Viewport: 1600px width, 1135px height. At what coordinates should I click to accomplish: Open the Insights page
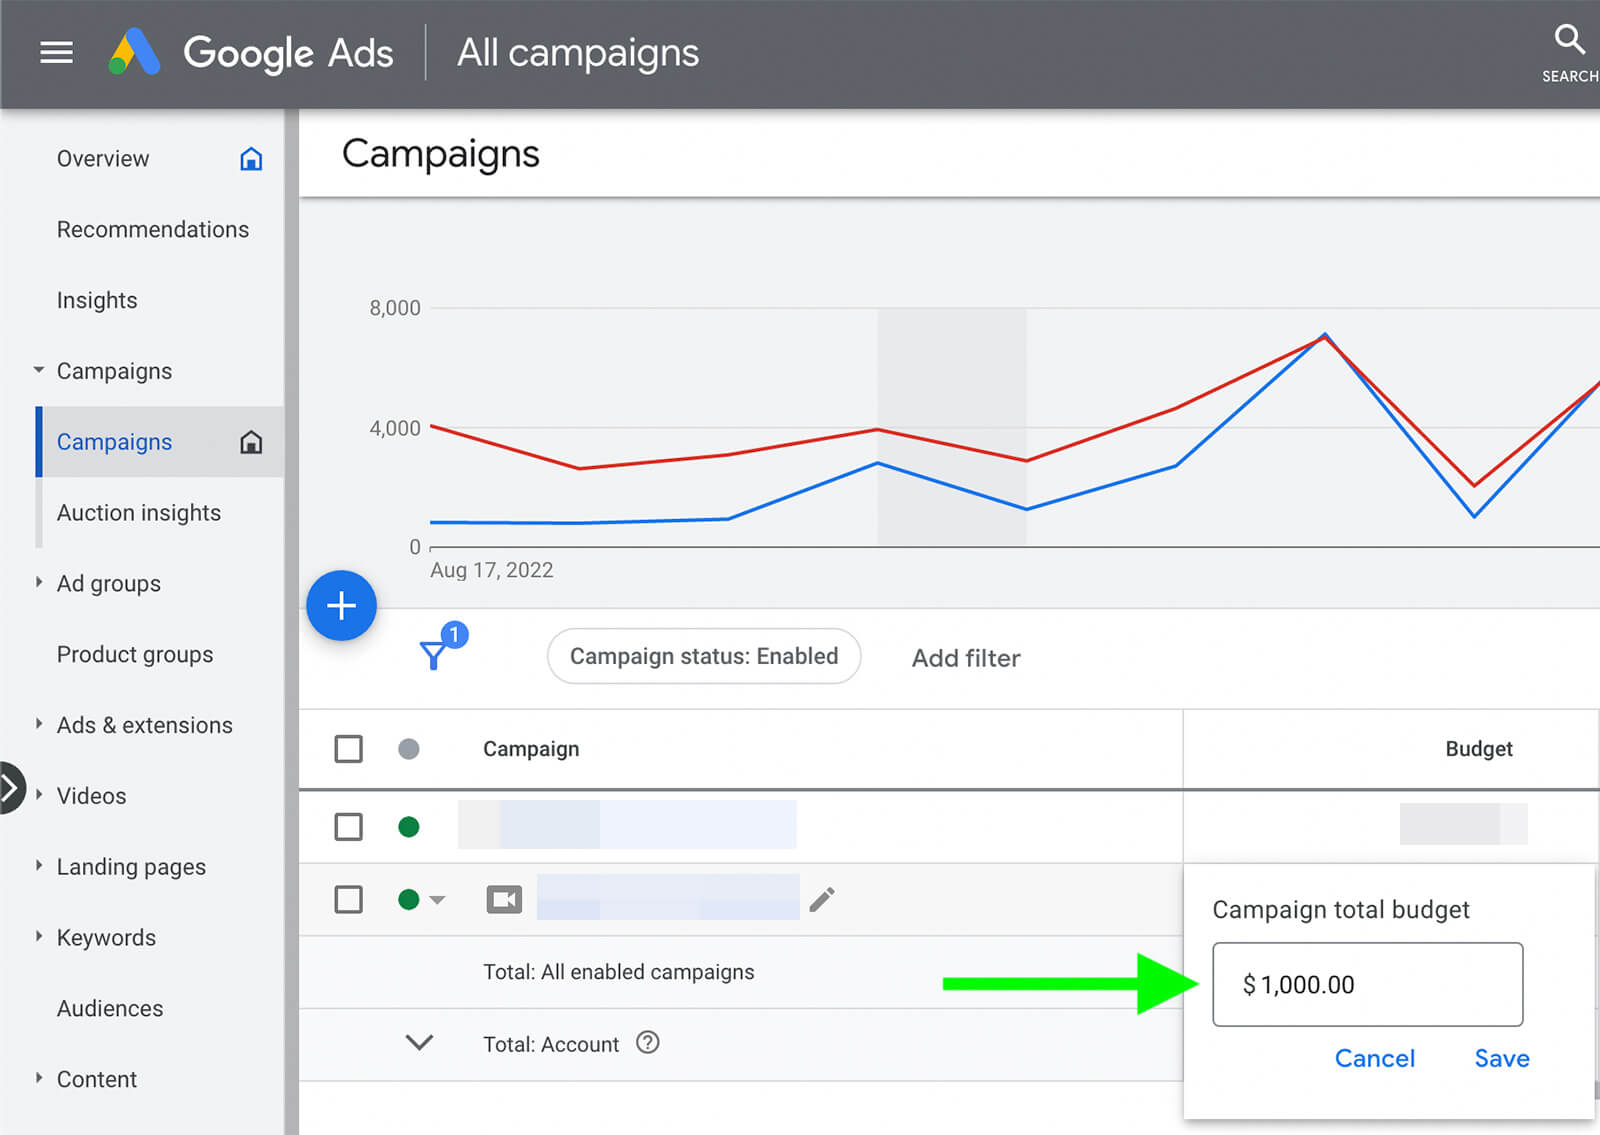(97, 301)
